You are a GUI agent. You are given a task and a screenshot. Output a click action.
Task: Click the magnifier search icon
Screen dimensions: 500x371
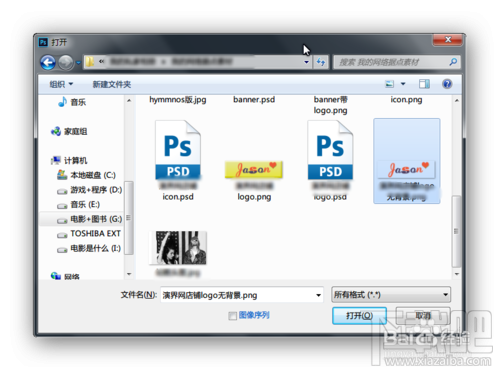click(x=453, y=62)
